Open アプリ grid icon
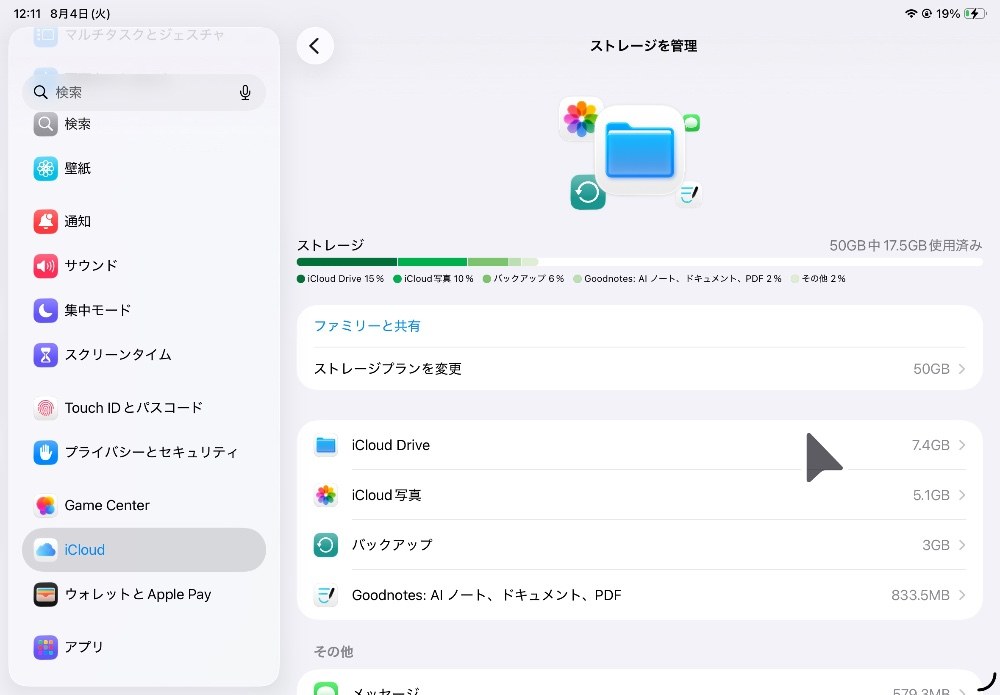This screenshot has width=1000, height=695. click(x=45, y=647)
